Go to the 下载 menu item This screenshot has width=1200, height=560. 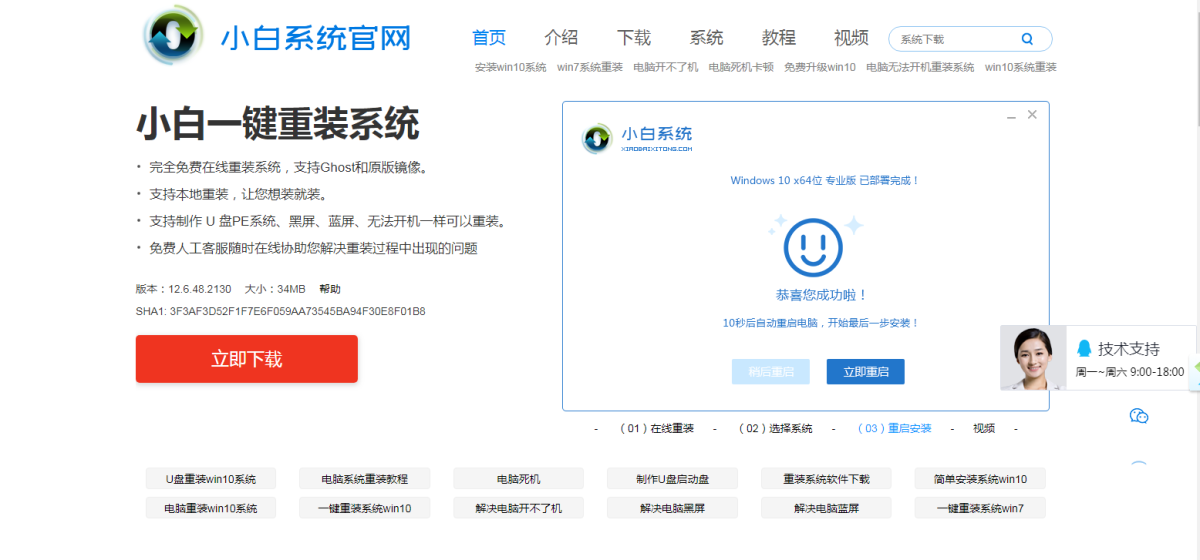pos(634,38)
